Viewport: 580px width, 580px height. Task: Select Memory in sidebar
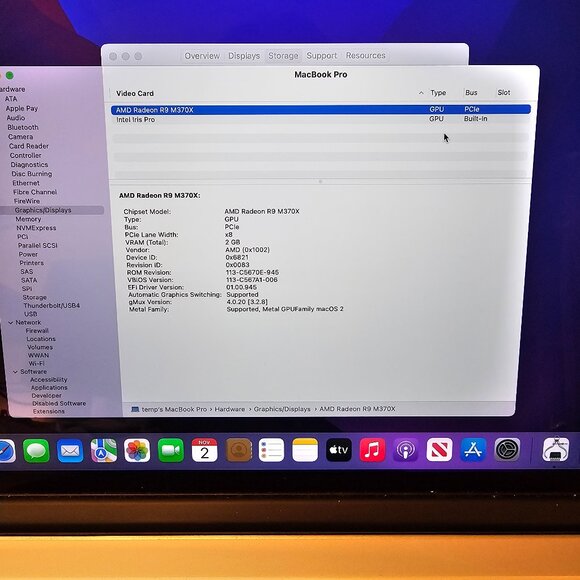[x=28, y=219]
